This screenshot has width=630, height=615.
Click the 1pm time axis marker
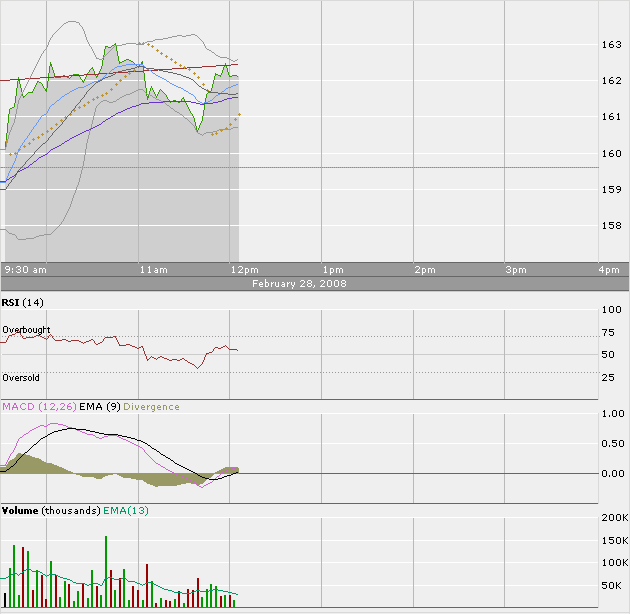coord(333,270)
